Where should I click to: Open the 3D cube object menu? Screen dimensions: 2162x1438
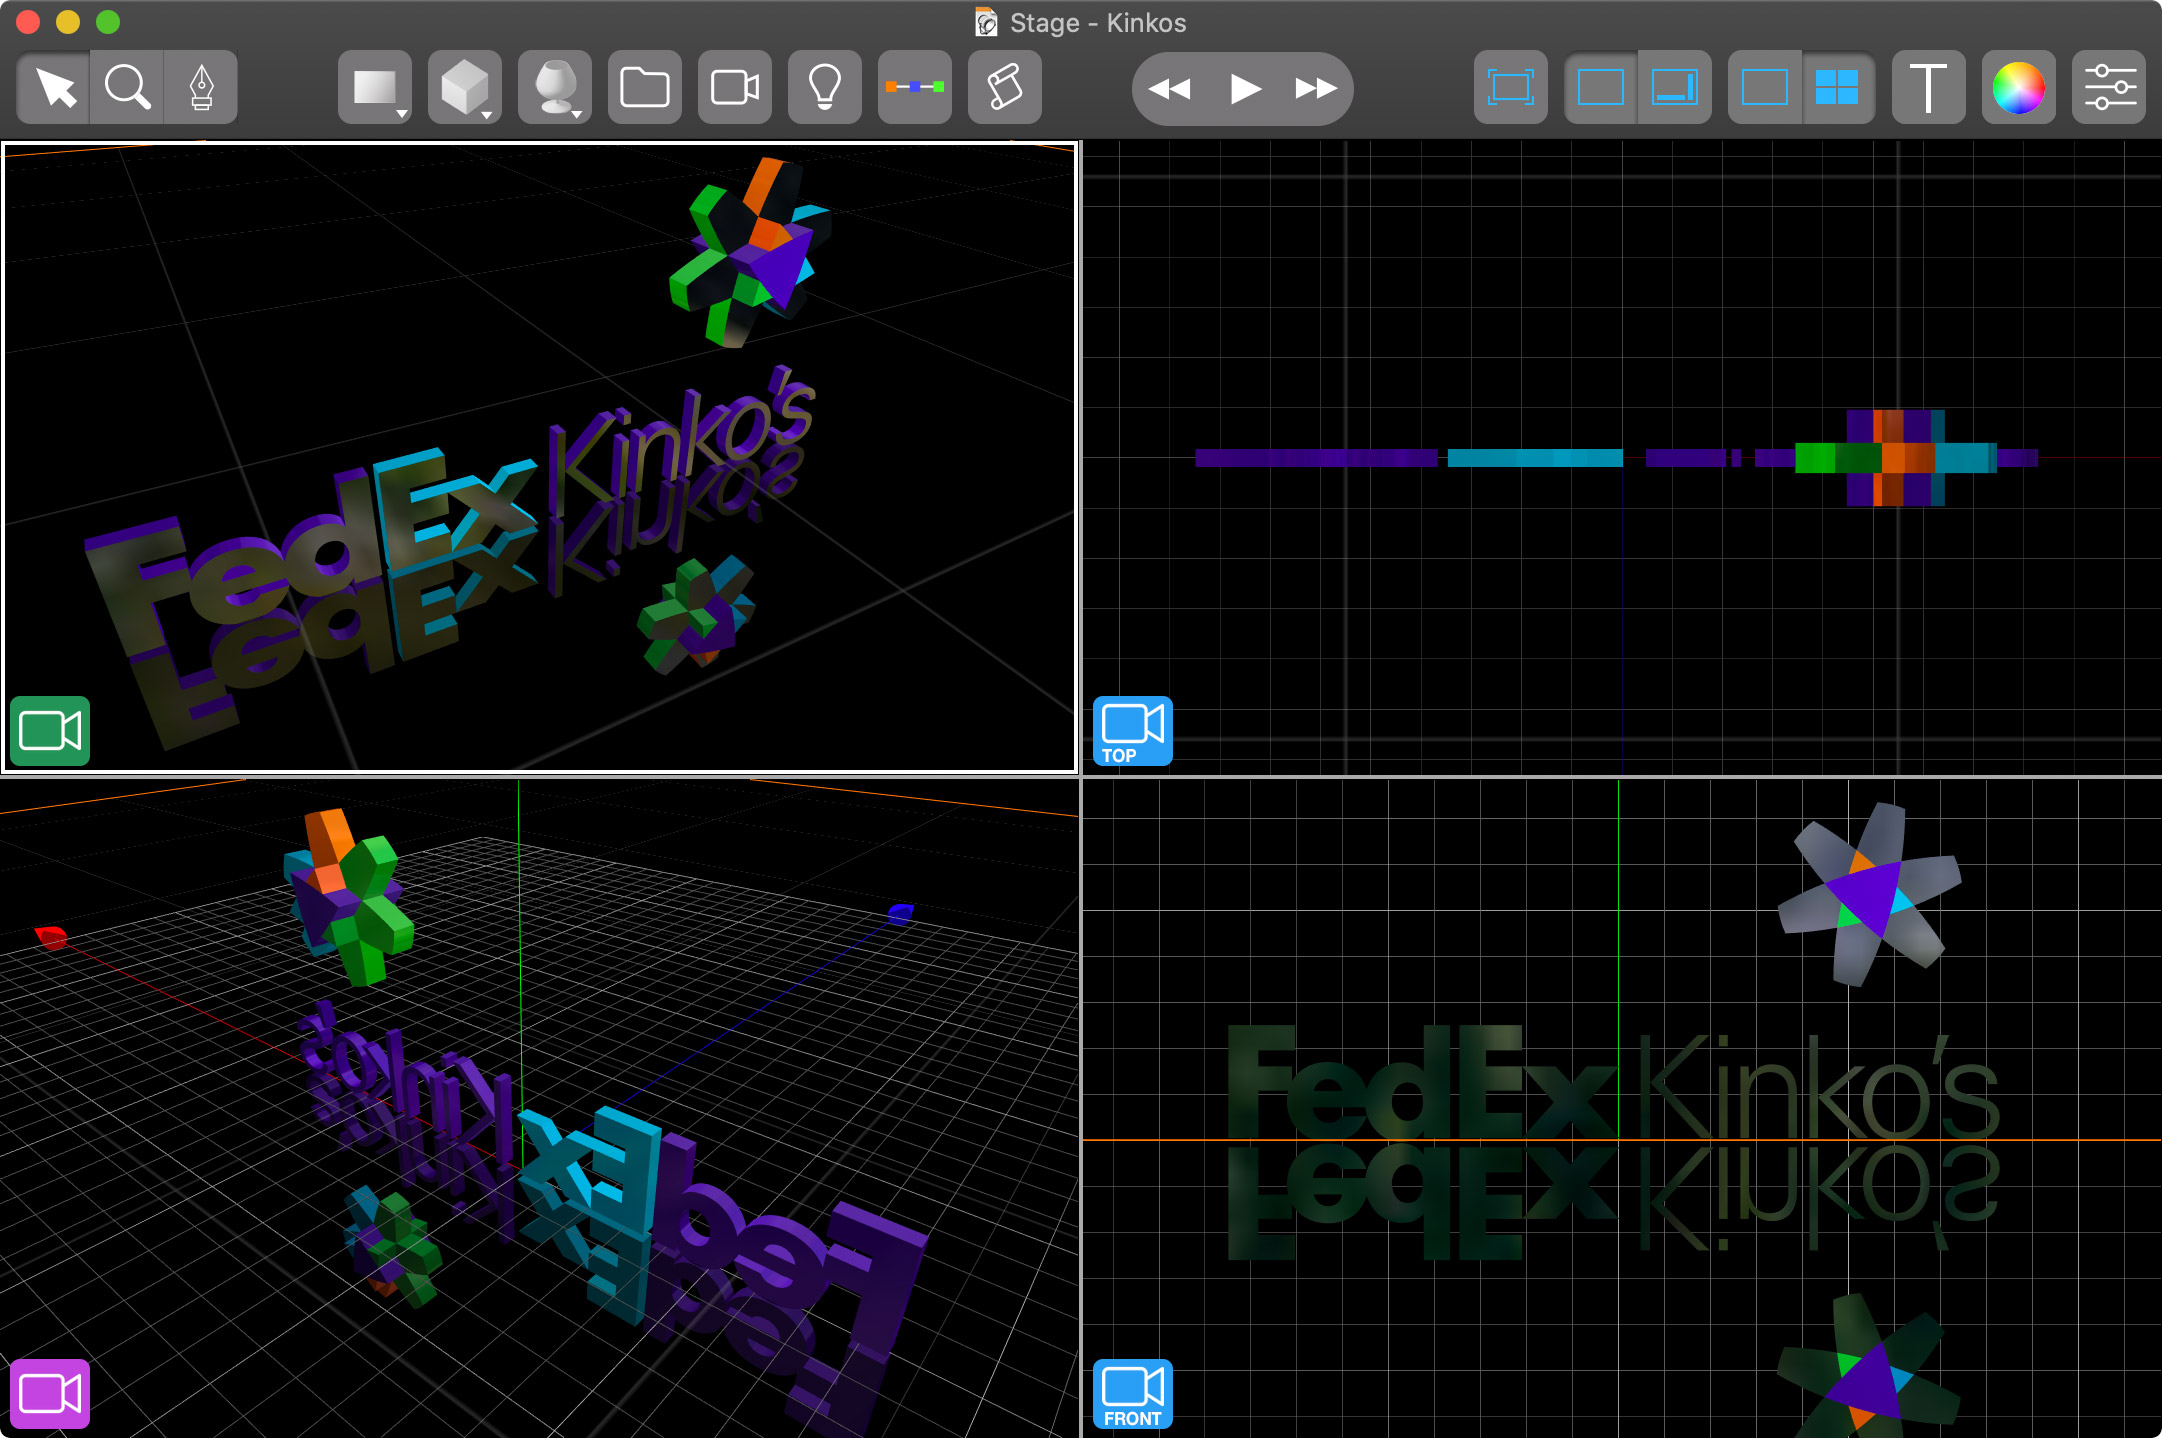(465, 88)
